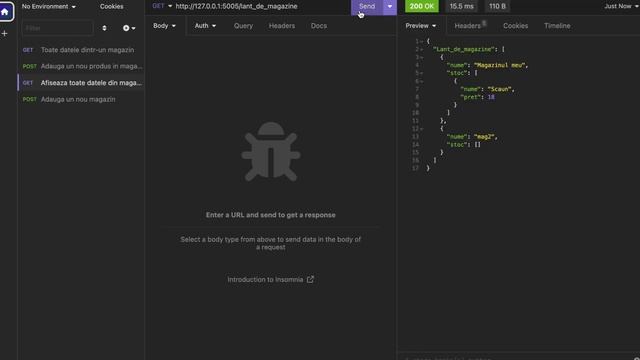Open the No Environment dropdown

pyautogui.click(x=49, y=7)
